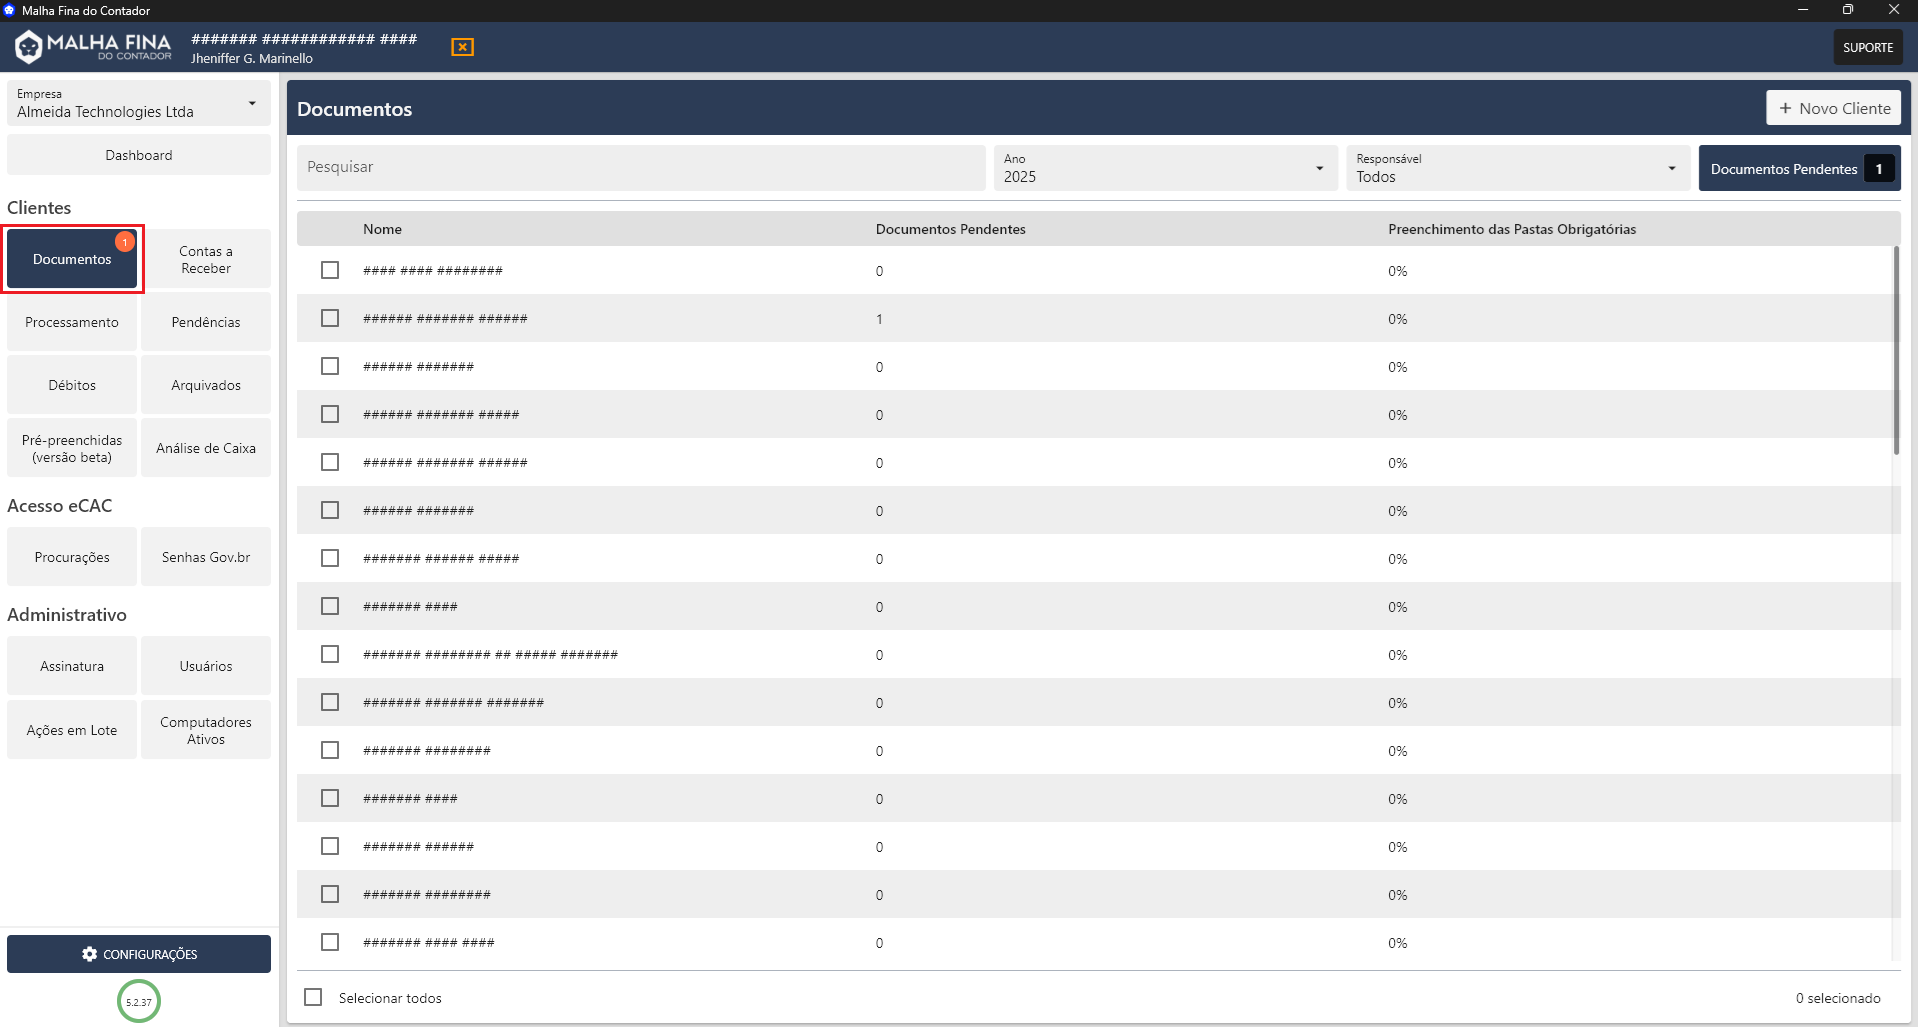
Task: Open the Ano 2025 dropdown
Action: 1319,168
